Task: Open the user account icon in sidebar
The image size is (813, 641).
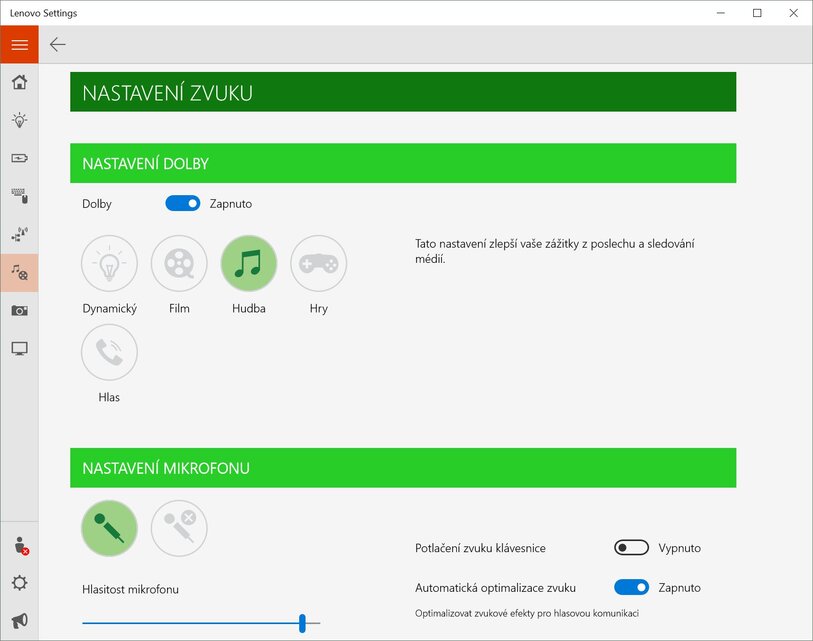Action: pos(19,545)
